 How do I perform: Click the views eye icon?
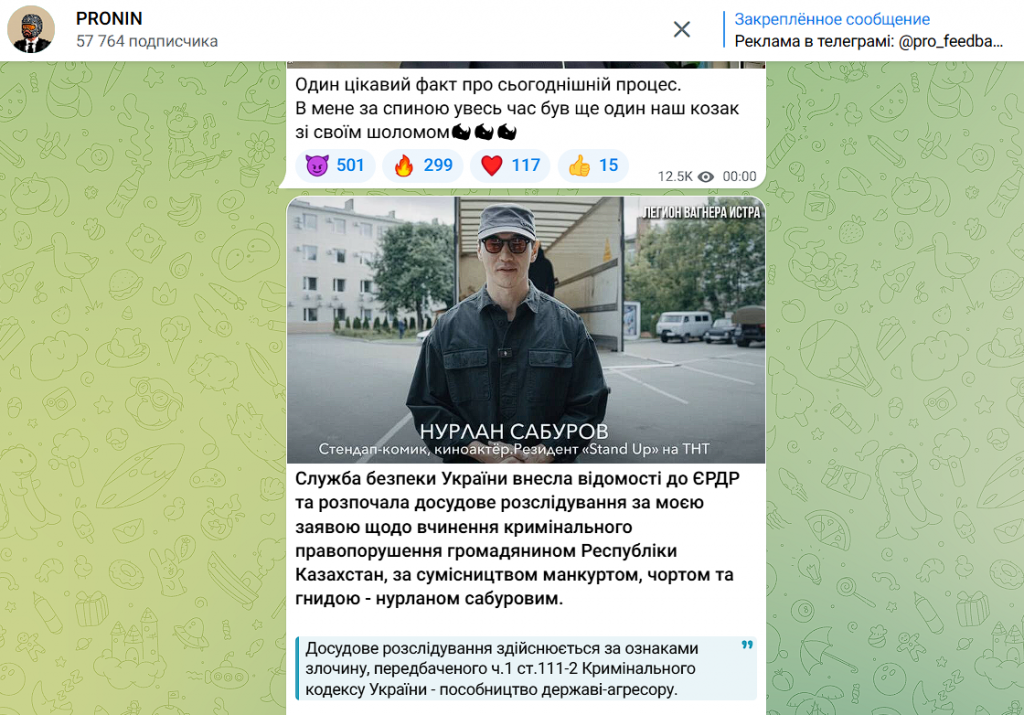(706, 177)
